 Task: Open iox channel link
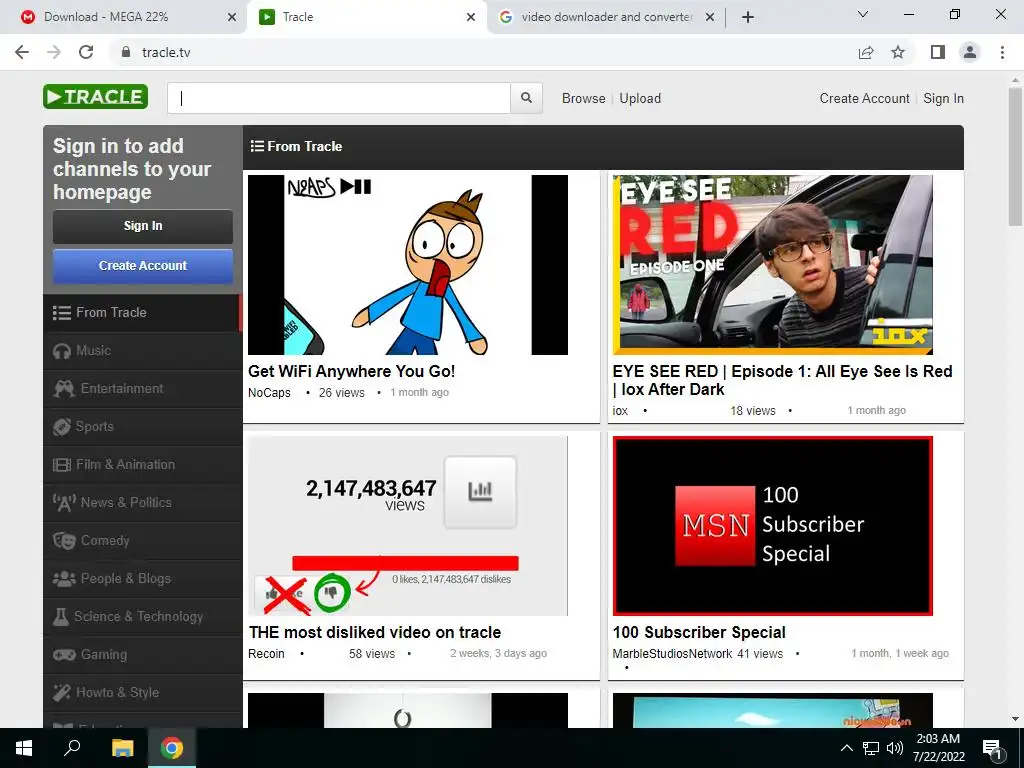[x=620, y=411]
